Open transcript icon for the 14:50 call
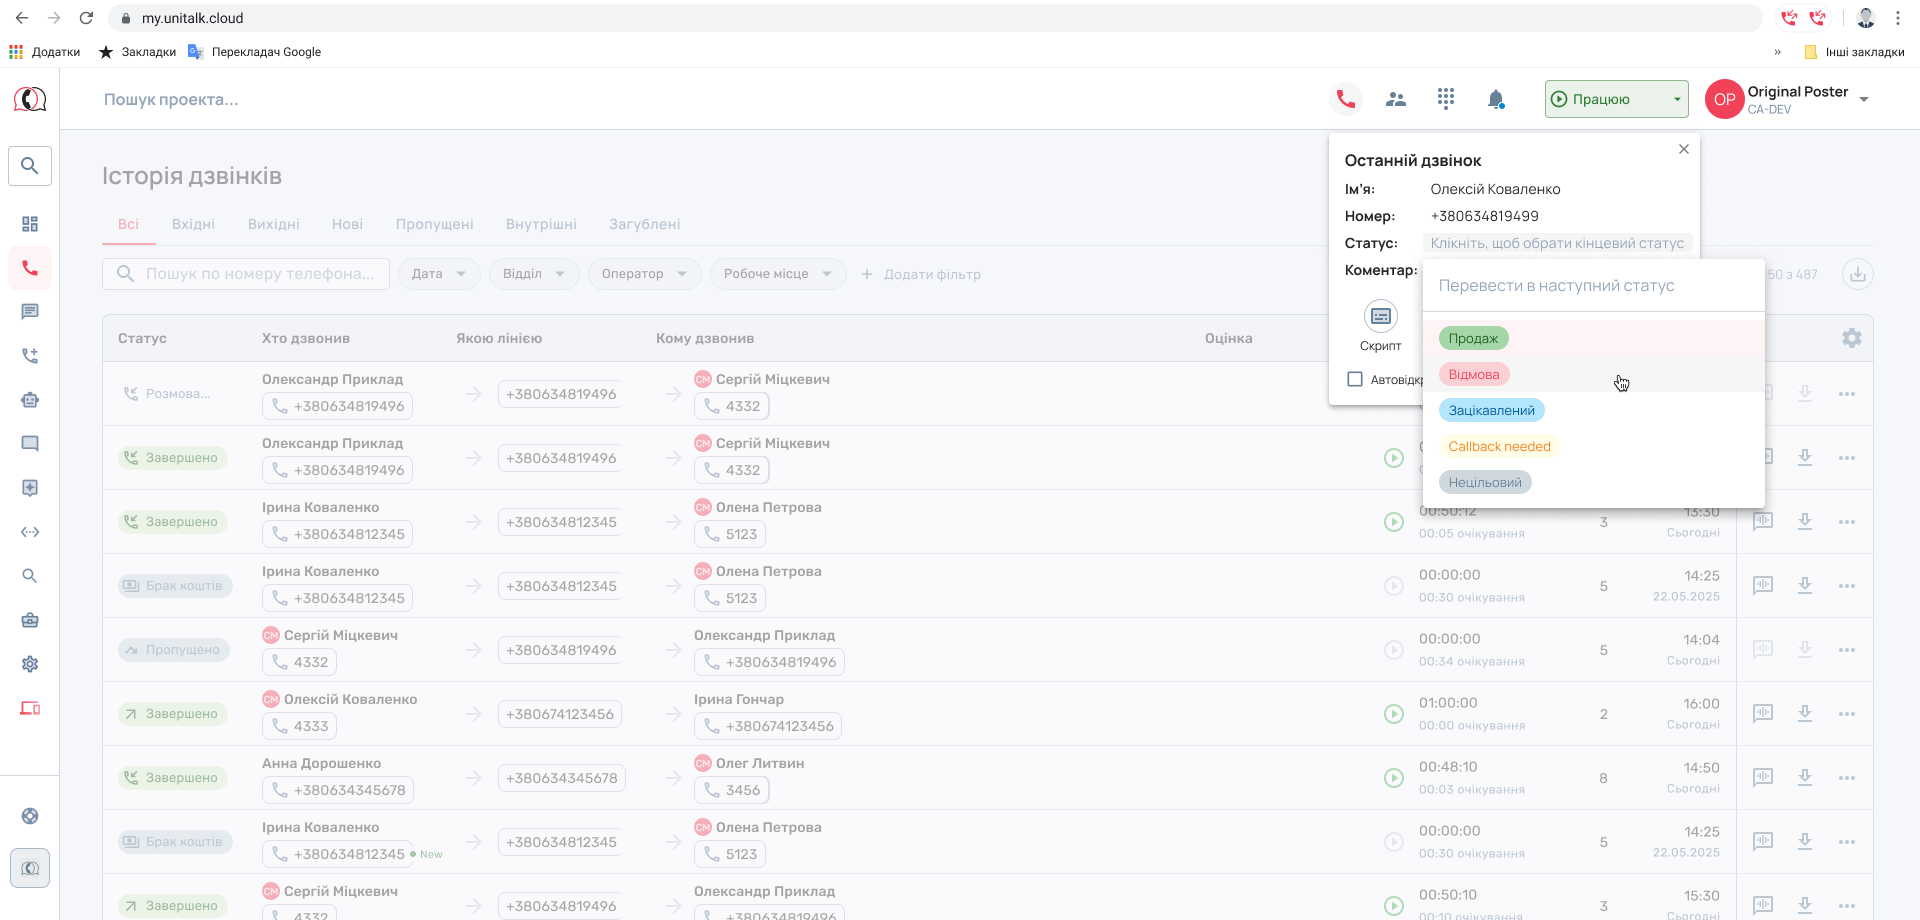The image size is (1920, 920). pyautogui.click(x=1763, y=778)
